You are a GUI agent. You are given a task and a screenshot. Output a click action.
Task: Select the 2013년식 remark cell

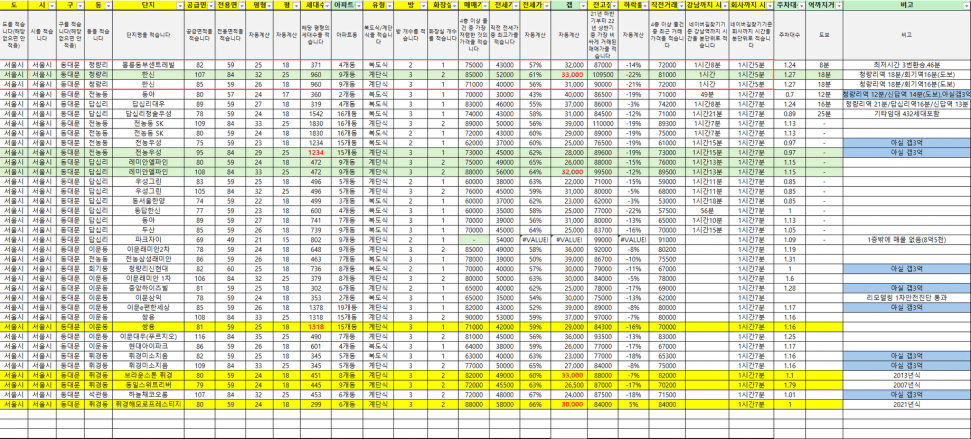coord(907,375)
